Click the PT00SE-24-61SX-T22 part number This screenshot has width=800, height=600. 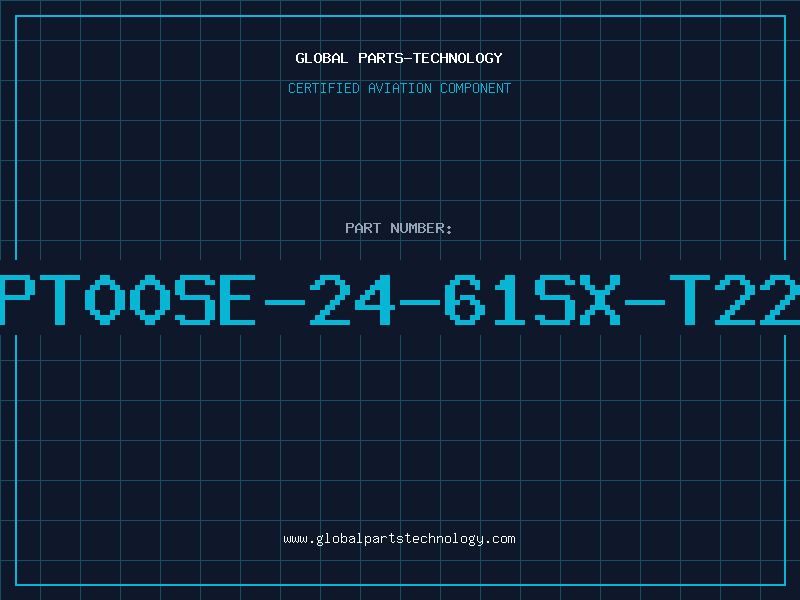coord(400,300)
